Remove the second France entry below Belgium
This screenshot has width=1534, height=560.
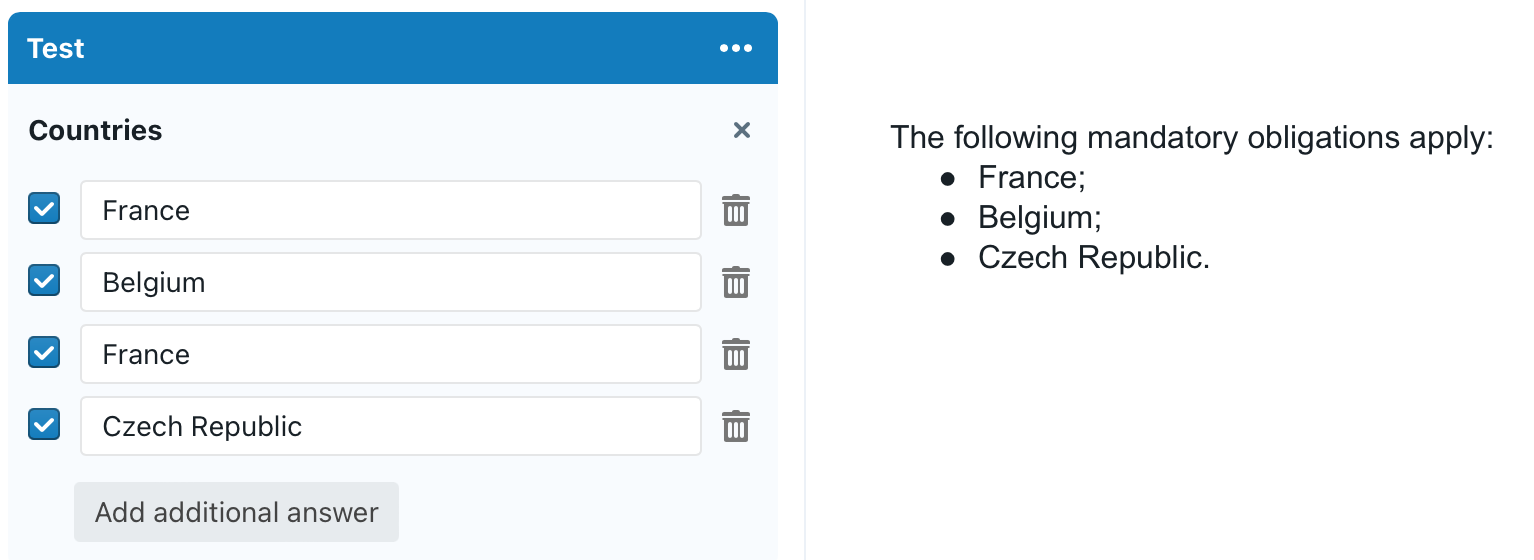736,354
